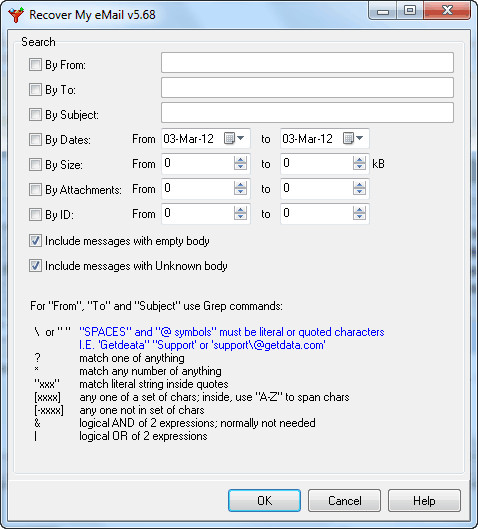
Task: Click the Recover My eMail title bar icon
Action: click(16, 15)
